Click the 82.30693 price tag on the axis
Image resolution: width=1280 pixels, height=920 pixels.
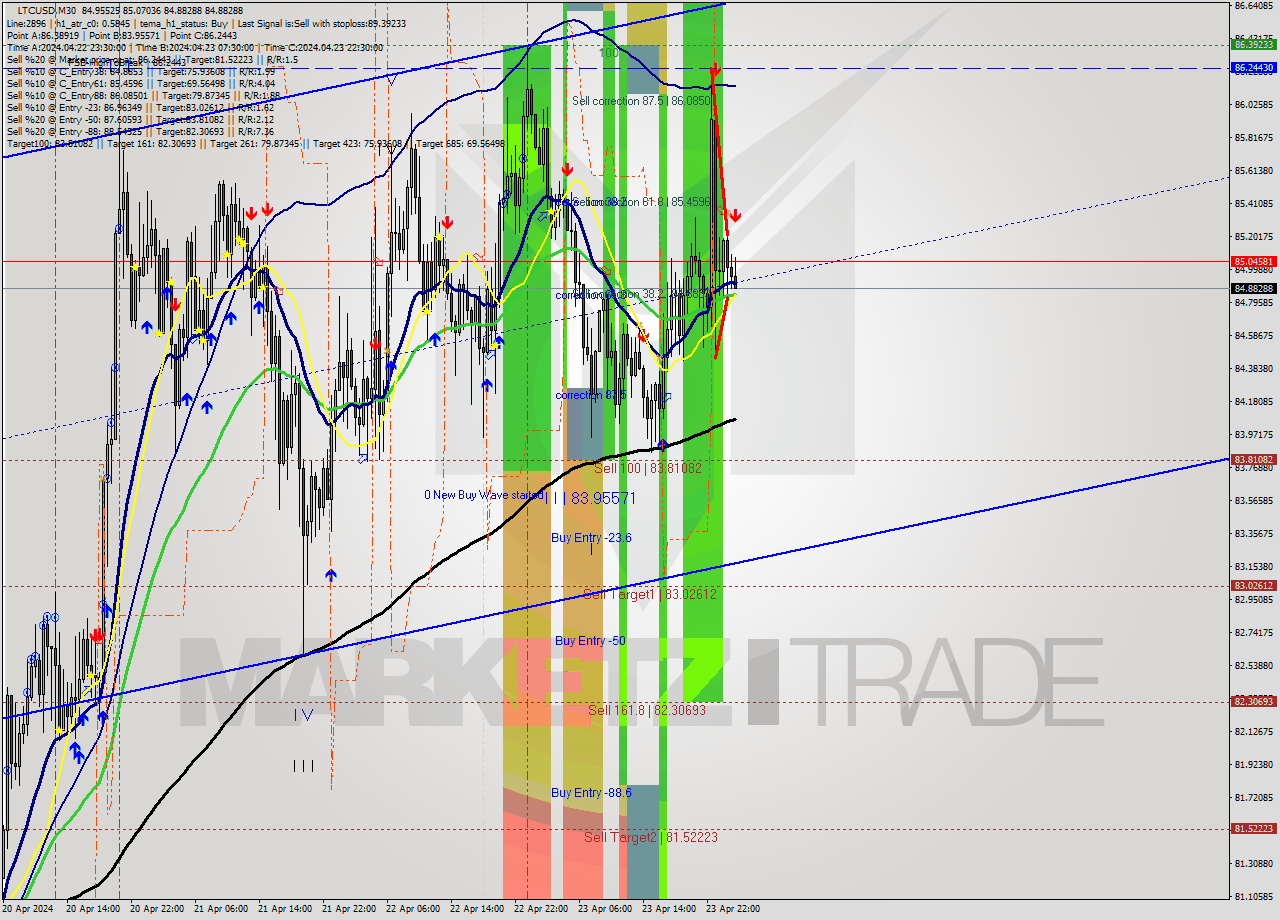click(1254, 701)
